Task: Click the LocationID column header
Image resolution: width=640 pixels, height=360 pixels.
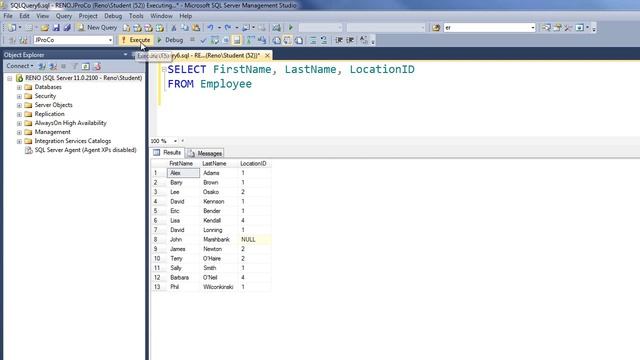Action: click(253, 163)
